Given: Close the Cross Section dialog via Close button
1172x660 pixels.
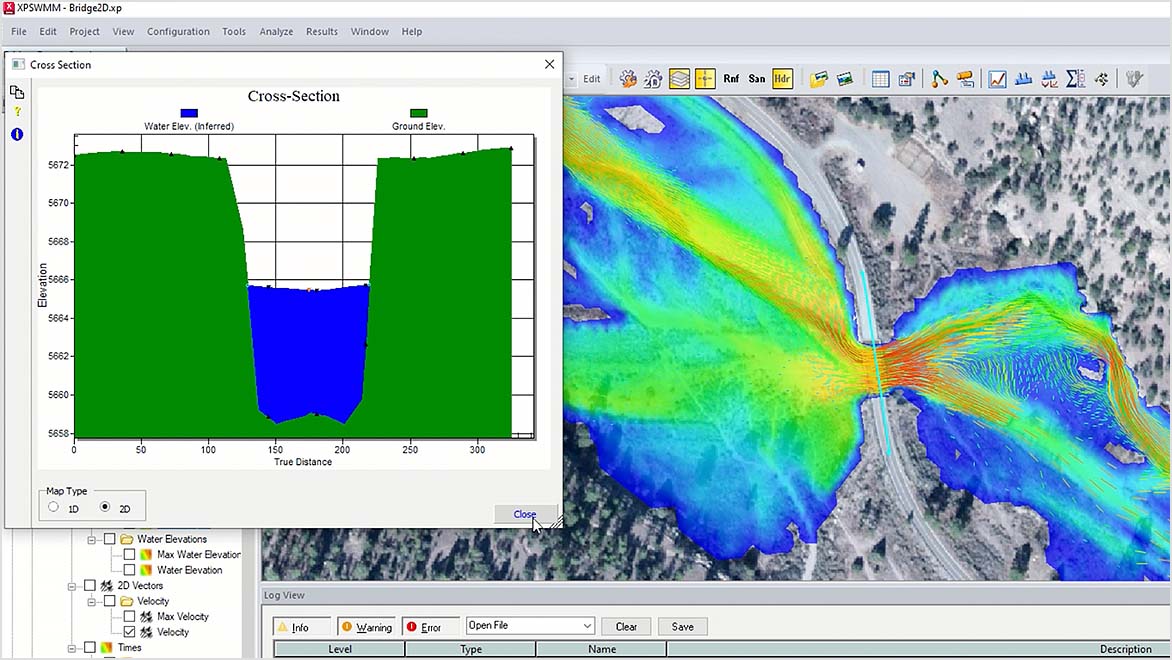Looking at the screenshot, I should coord(524,514).
